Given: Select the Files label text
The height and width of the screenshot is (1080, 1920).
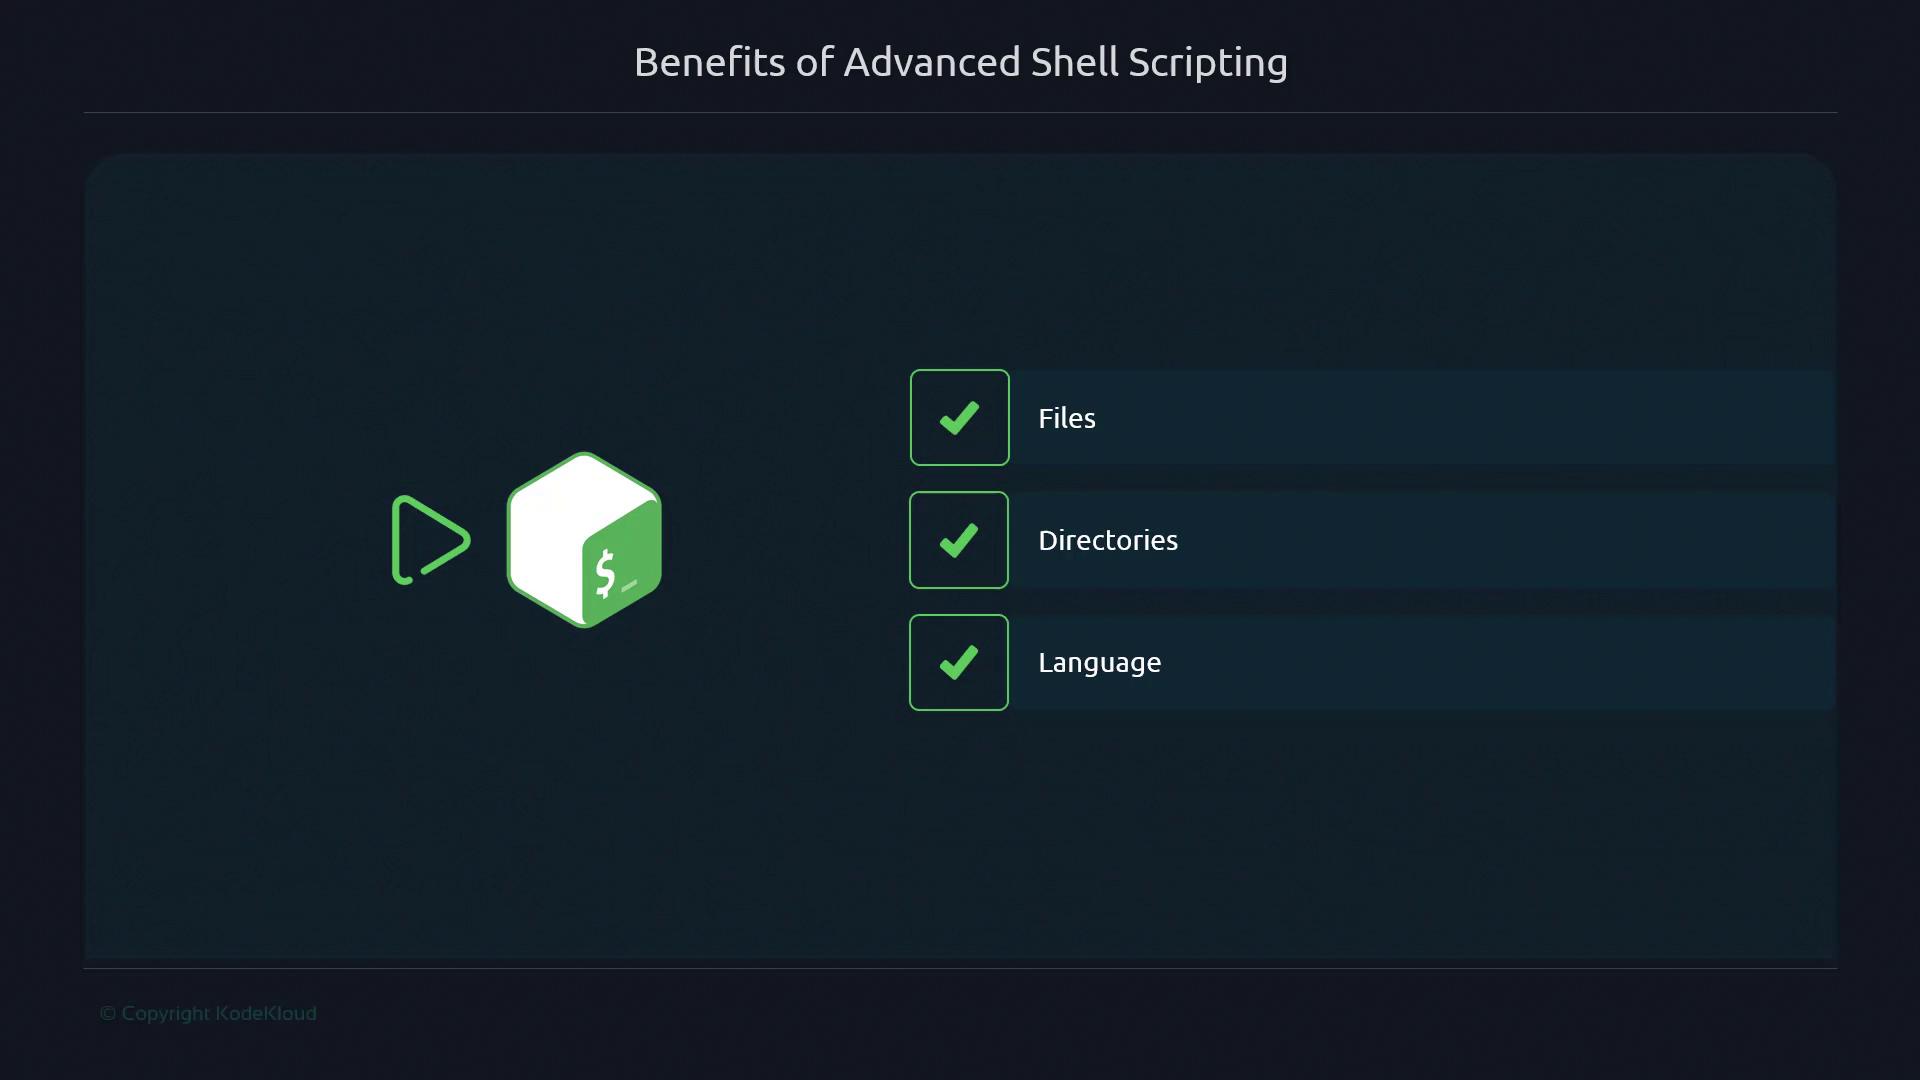Looking at the screenshot, I should tap(1066, 418).
